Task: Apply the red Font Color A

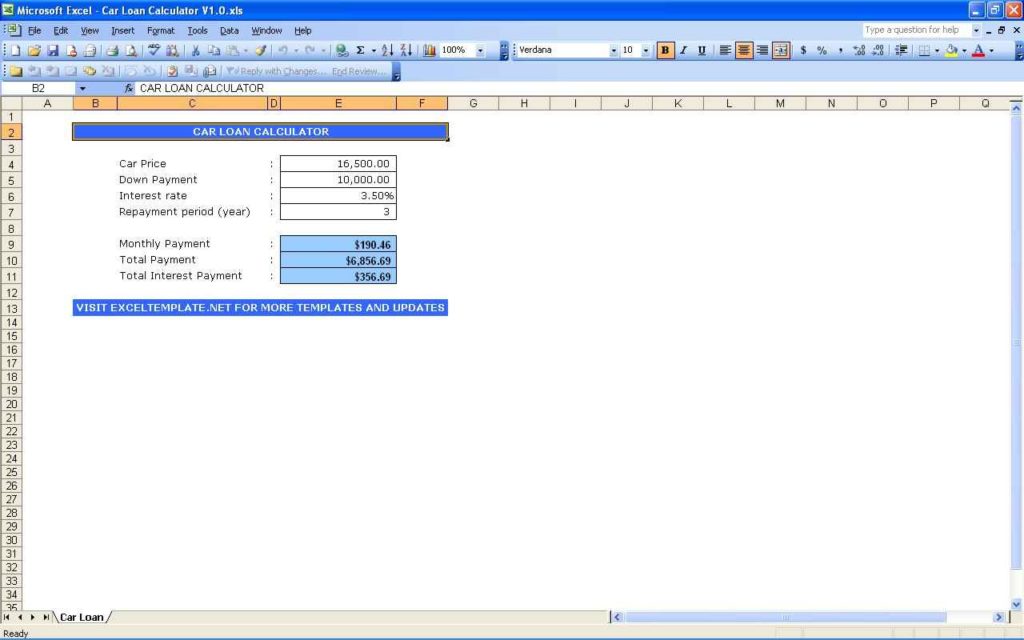Action: pyautogui.click(x=978, y=50)
